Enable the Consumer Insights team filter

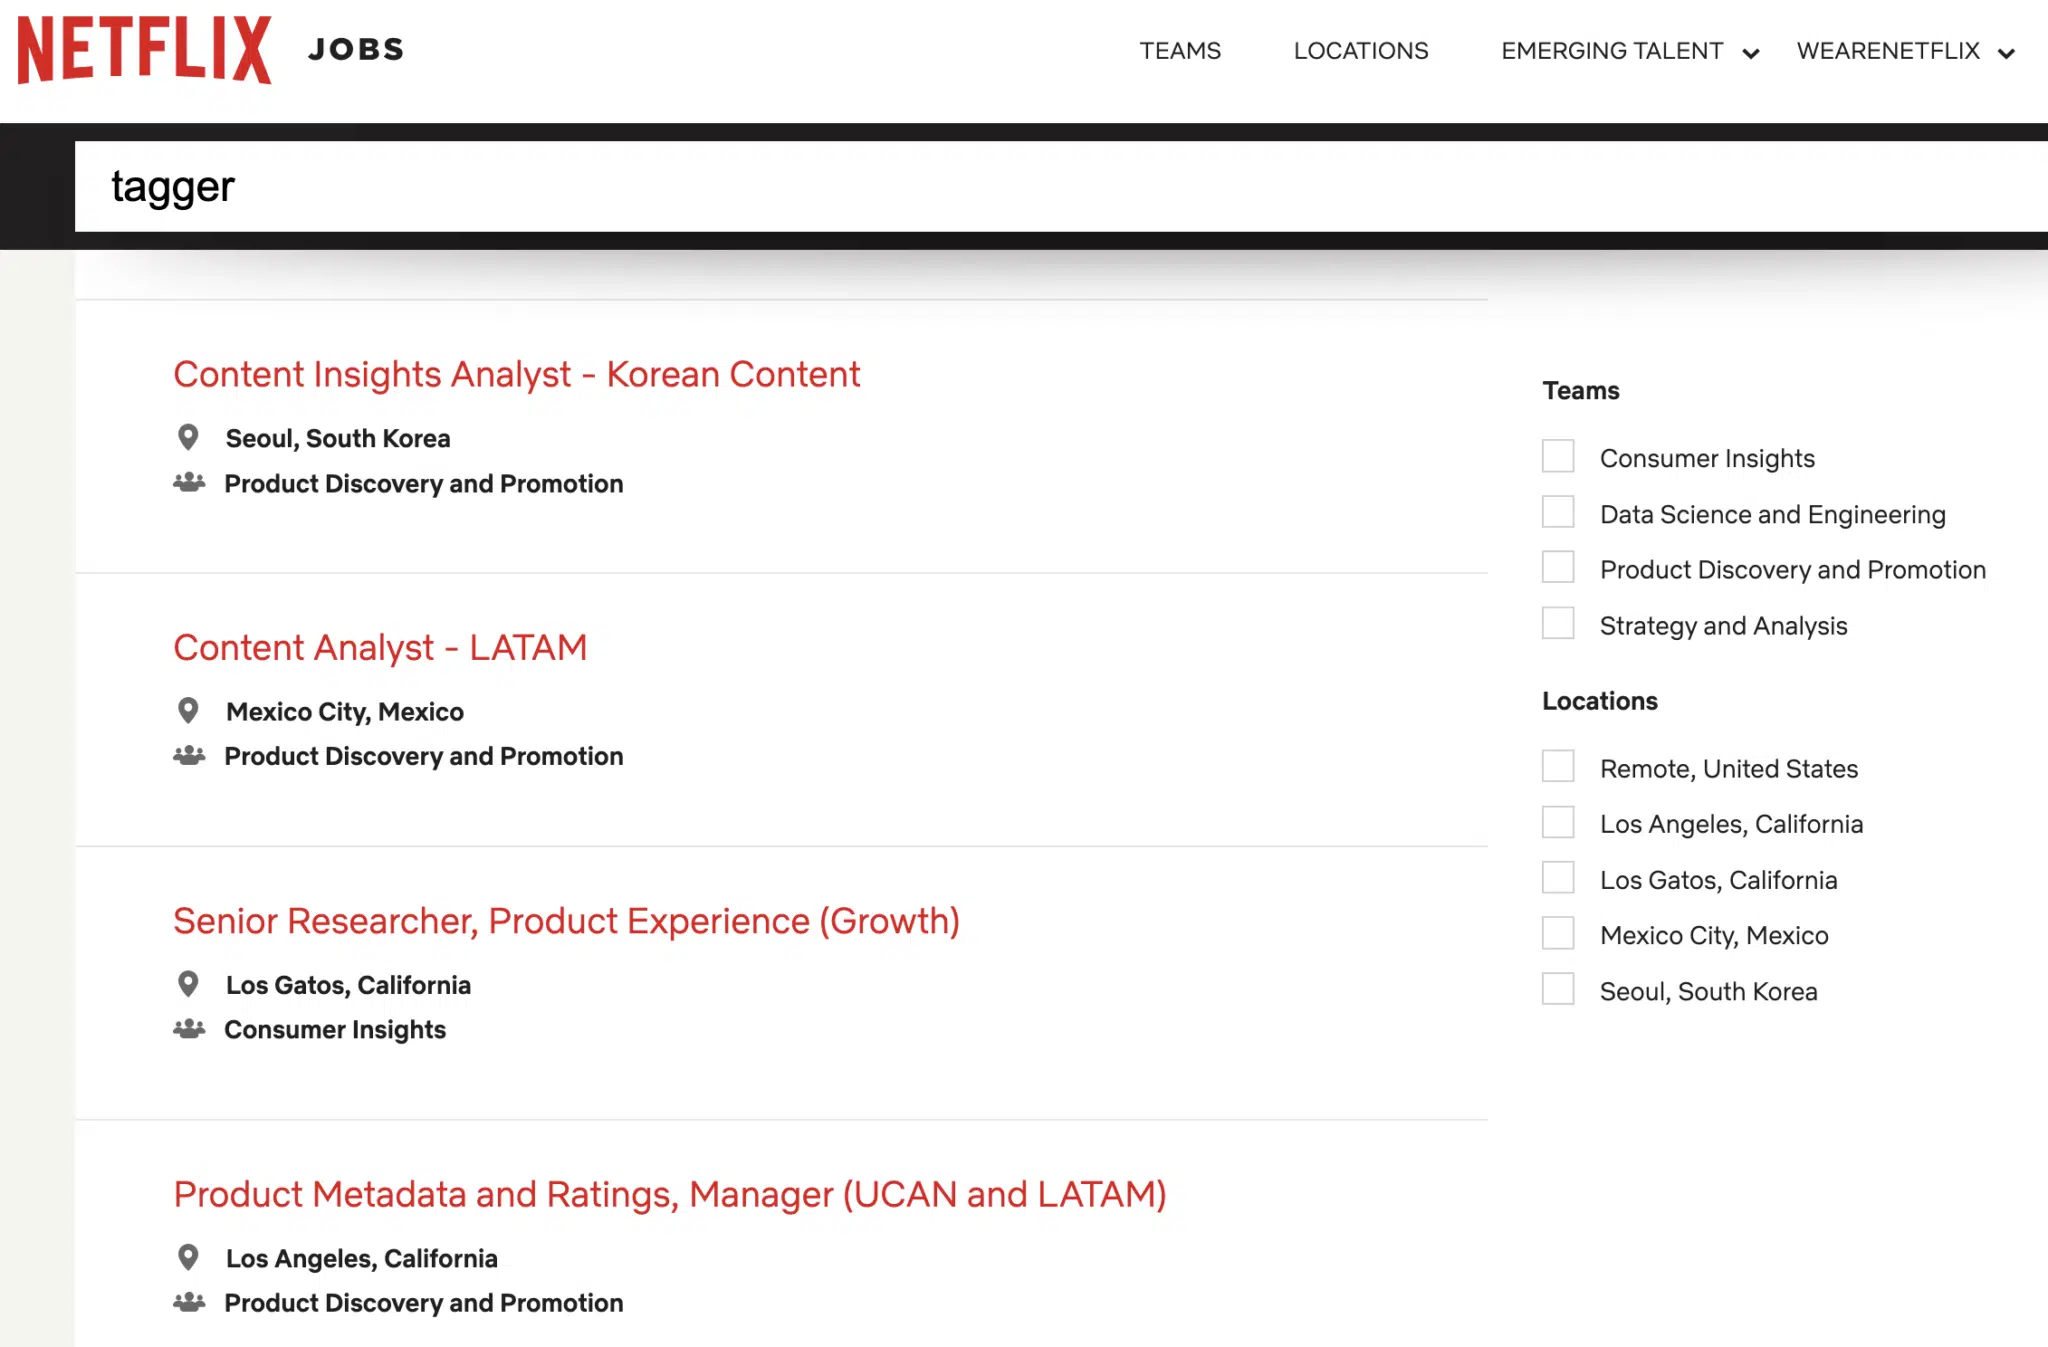[x=1557, y=456]
